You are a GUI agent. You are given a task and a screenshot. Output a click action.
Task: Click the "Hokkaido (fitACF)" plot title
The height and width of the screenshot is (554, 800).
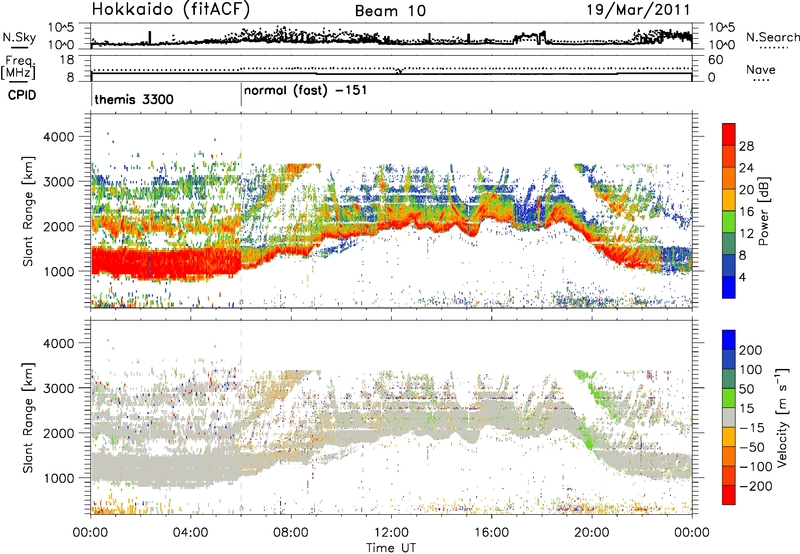(171, 9)
